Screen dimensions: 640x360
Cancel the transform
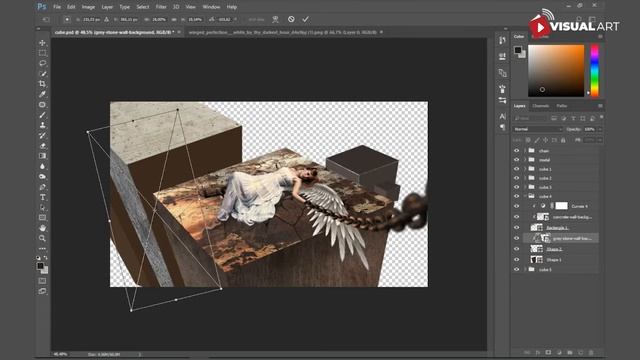(x=291, y=19)
